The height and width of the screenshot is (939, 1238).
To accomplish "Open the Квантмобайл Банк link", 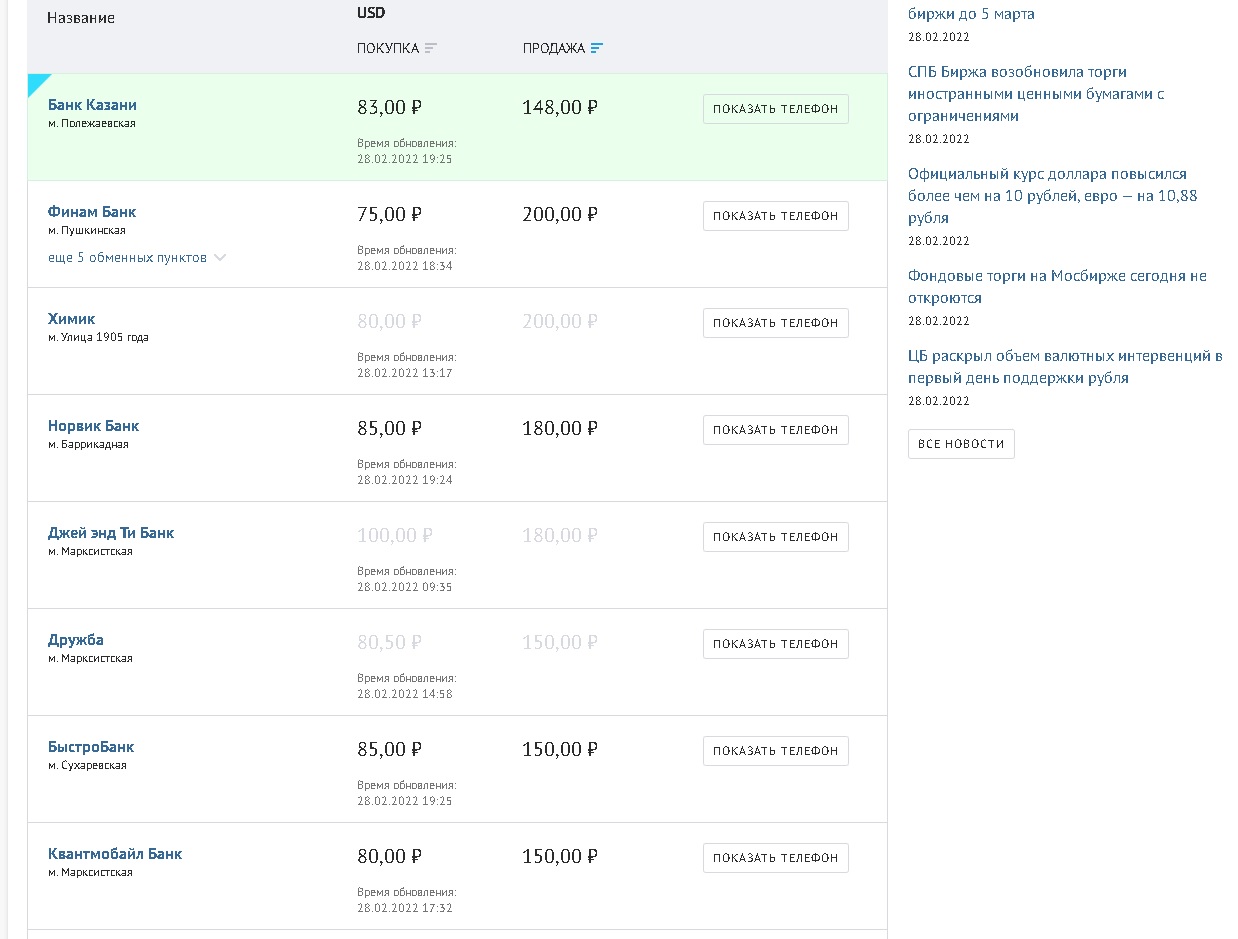I will tap(115, 854).
